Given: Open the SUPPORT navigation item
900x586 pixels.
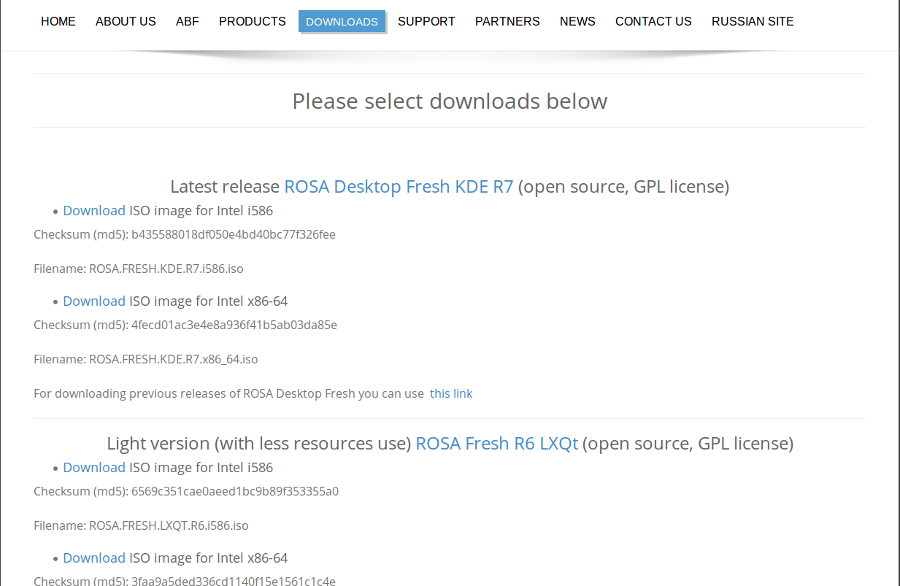Looking at the screenshot, I should click(x=426, y=21).
